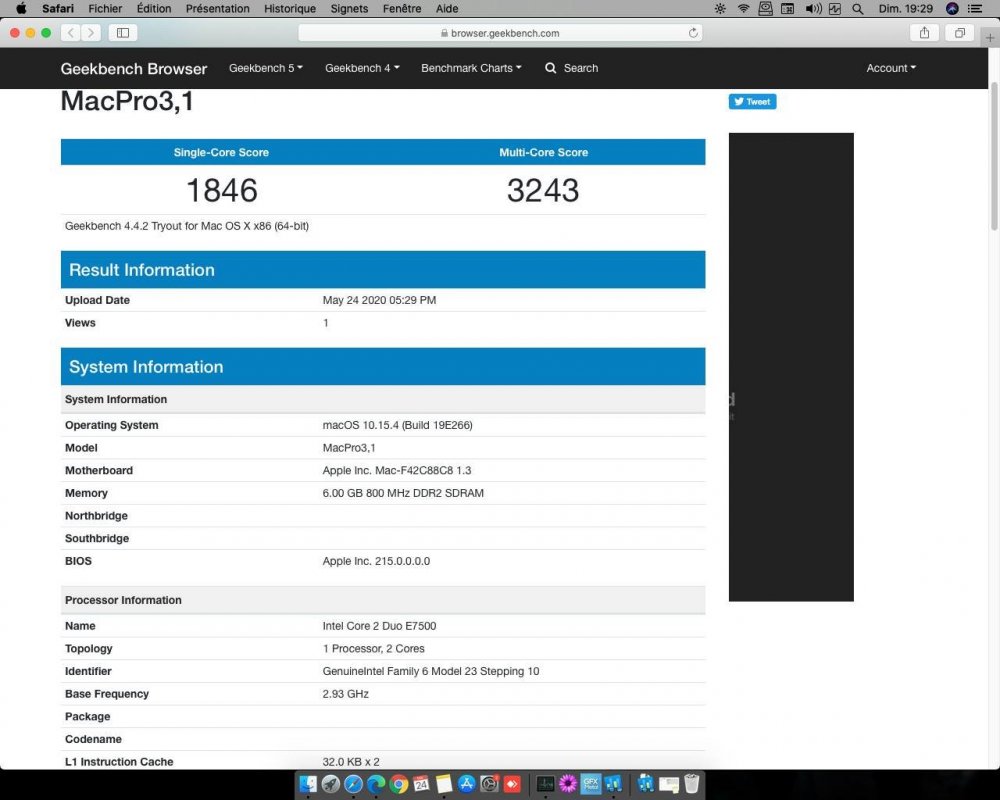Go to Geekbench Browser home link
The height and width of the screenshot is (800, 1000).
tap(133, 68)
